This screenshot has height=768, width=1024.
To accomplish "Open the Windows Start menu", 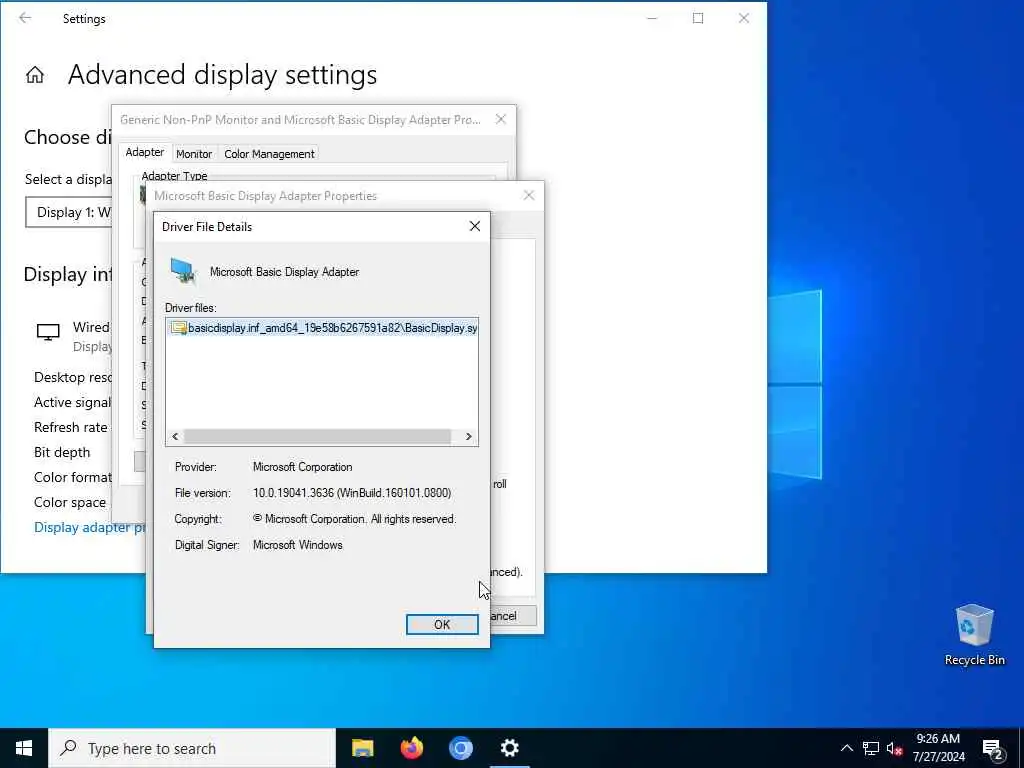I will click(24, 748).
